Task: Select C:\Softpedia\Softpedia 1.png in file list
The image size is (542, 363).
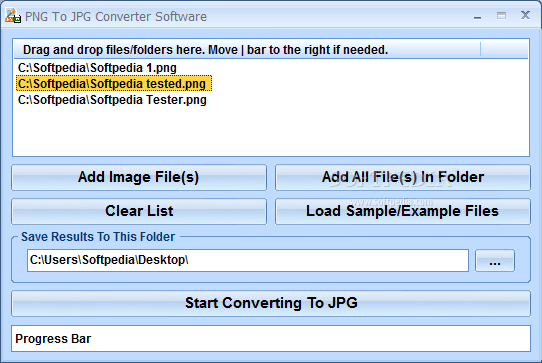Action: point(97,68)
